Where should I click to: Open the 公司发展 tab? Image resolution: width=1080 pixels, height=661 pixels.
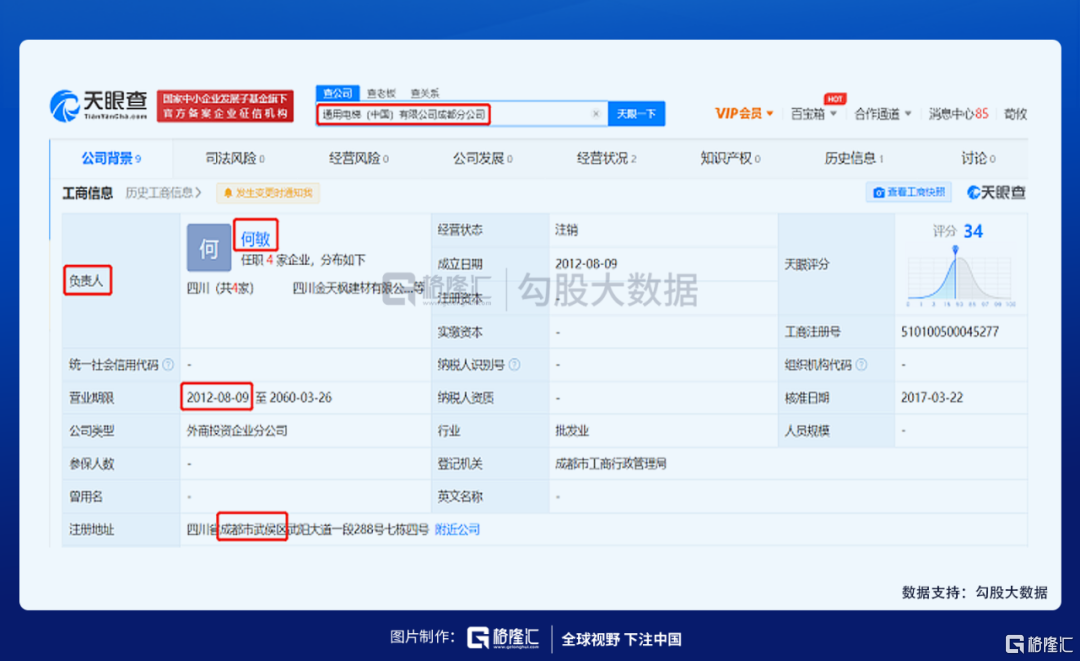(483, 158)
